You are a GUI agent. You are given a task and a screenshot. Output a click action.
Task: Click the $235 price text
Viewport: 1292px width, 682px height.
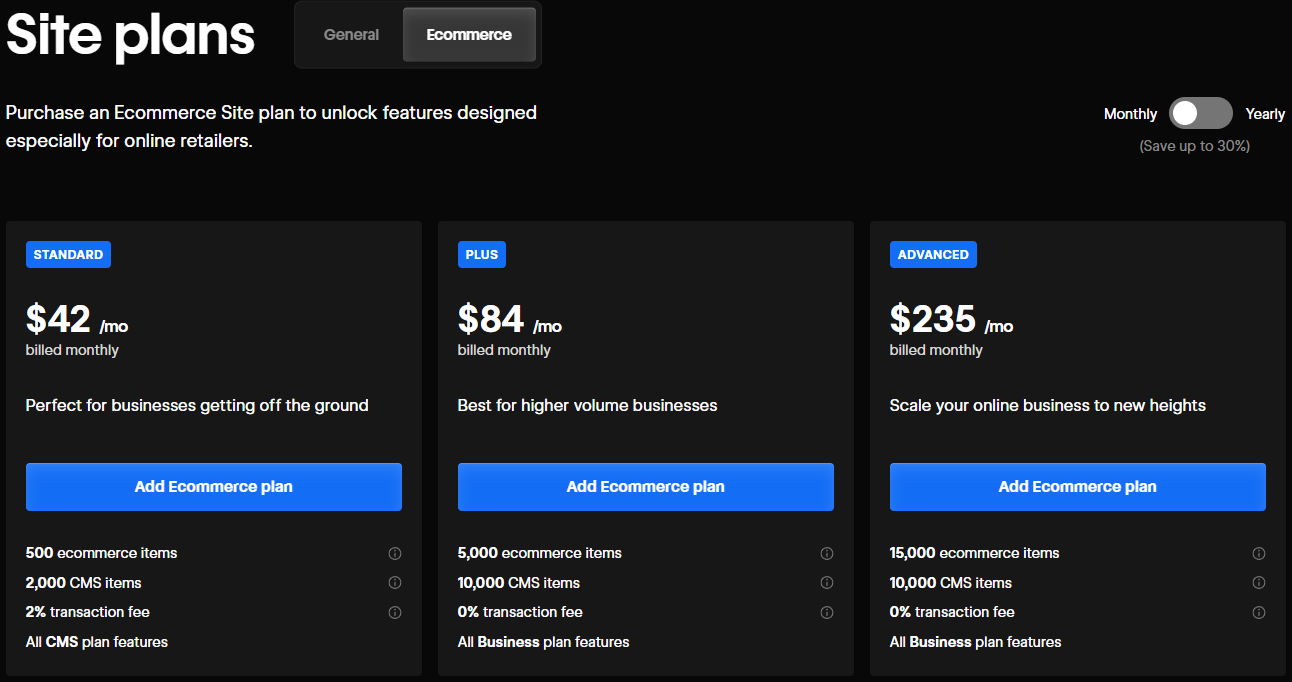933,319
